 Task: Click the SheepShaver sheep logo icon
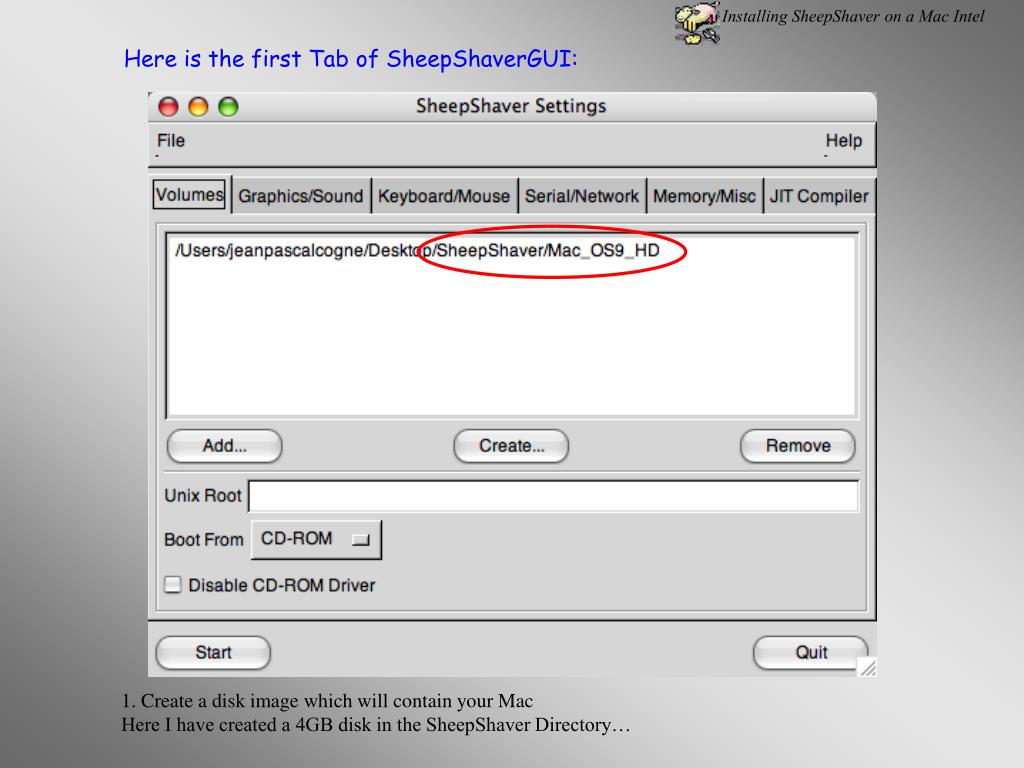696,24
